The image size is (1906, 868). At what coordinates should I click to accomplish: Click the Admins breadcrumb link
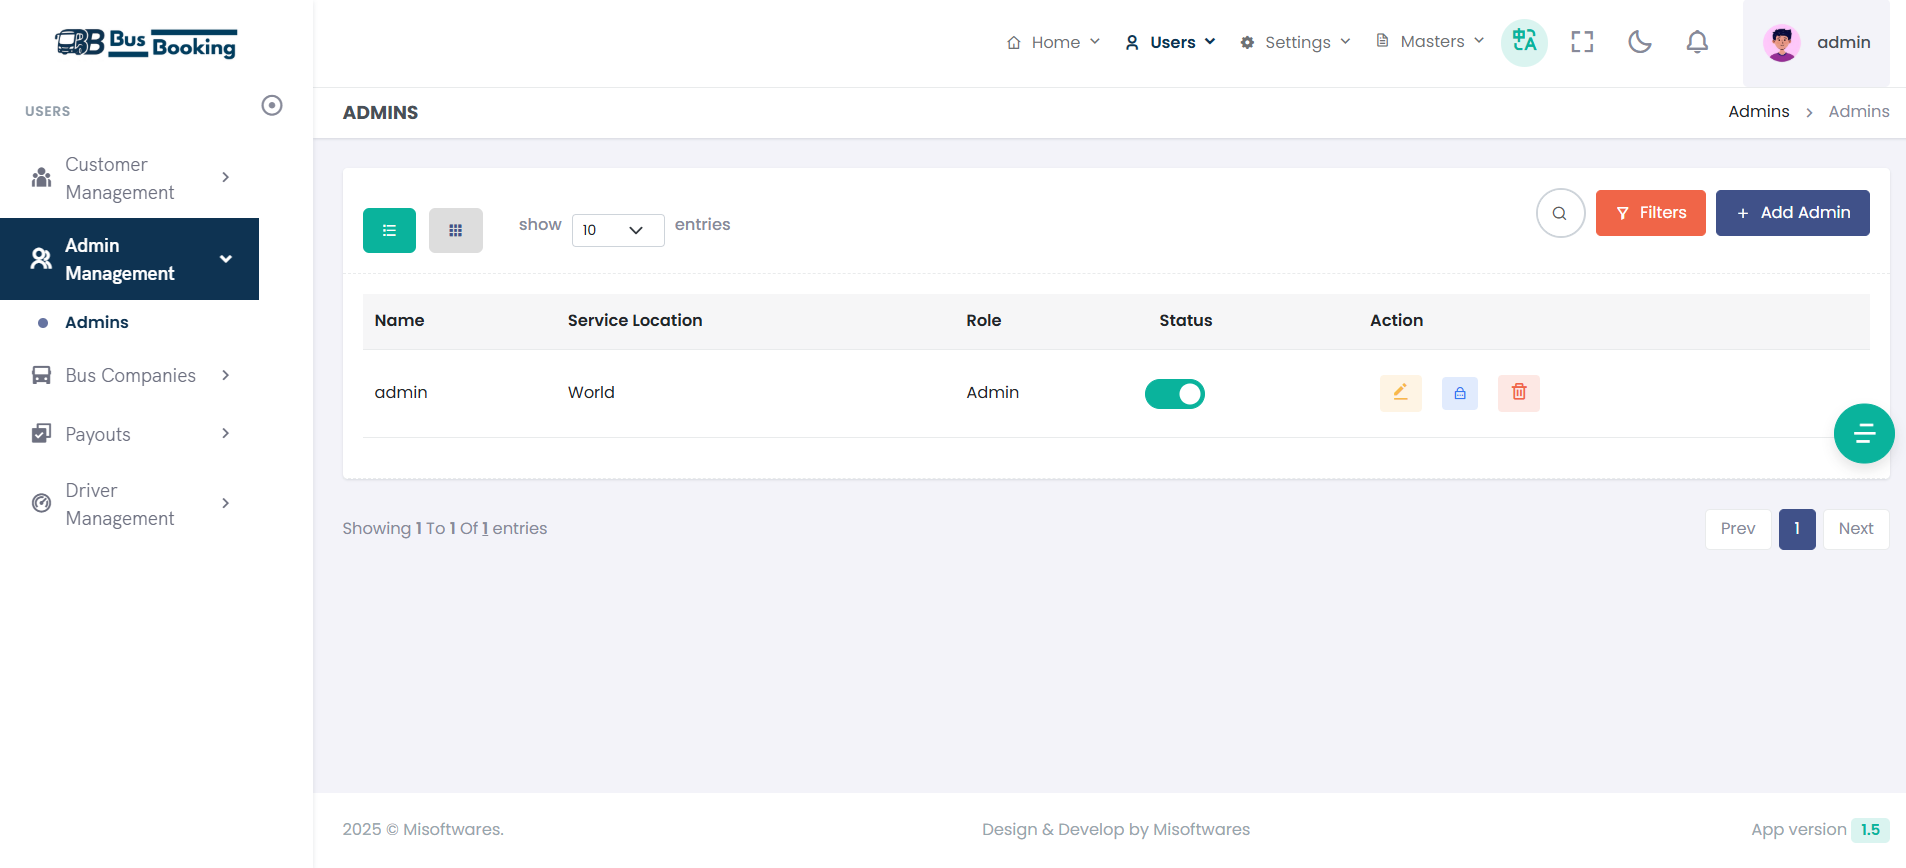pyautogui.click(x=1759, y=111)
